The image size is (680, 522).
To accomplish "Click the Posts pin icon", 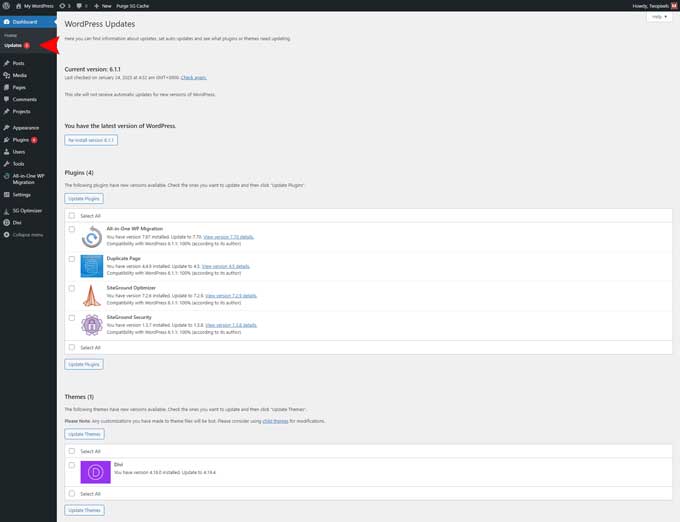I will [x=7, y=63].
